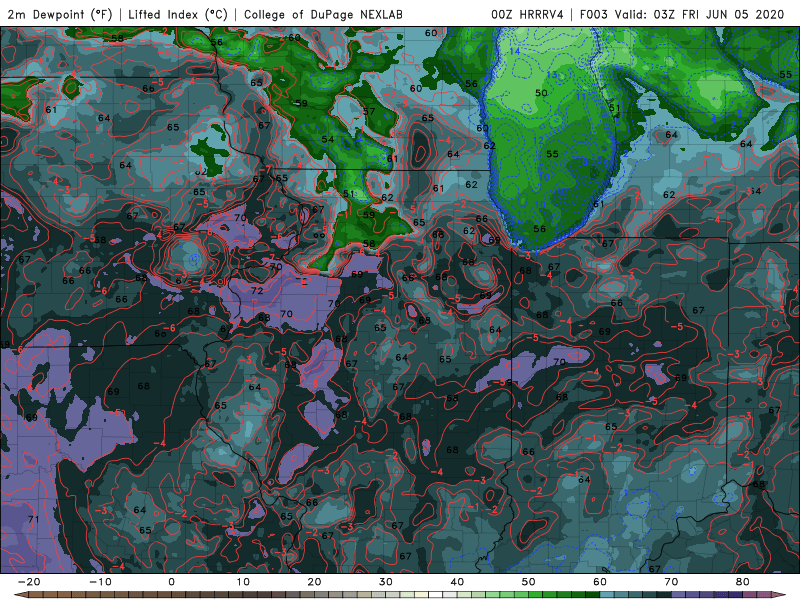Click the blue 13 lifted index contour label

click(552, 74)
